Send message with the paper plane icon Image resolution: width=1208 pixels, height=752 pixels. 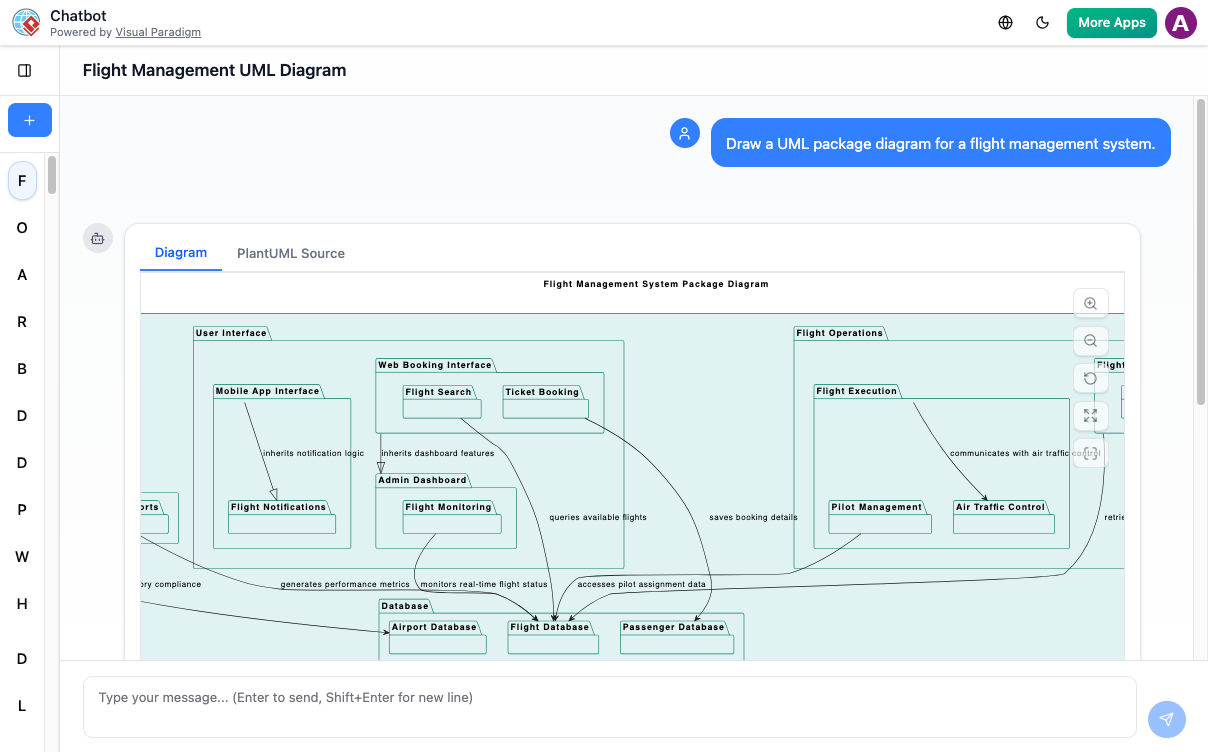click(x=1166, y=719)
